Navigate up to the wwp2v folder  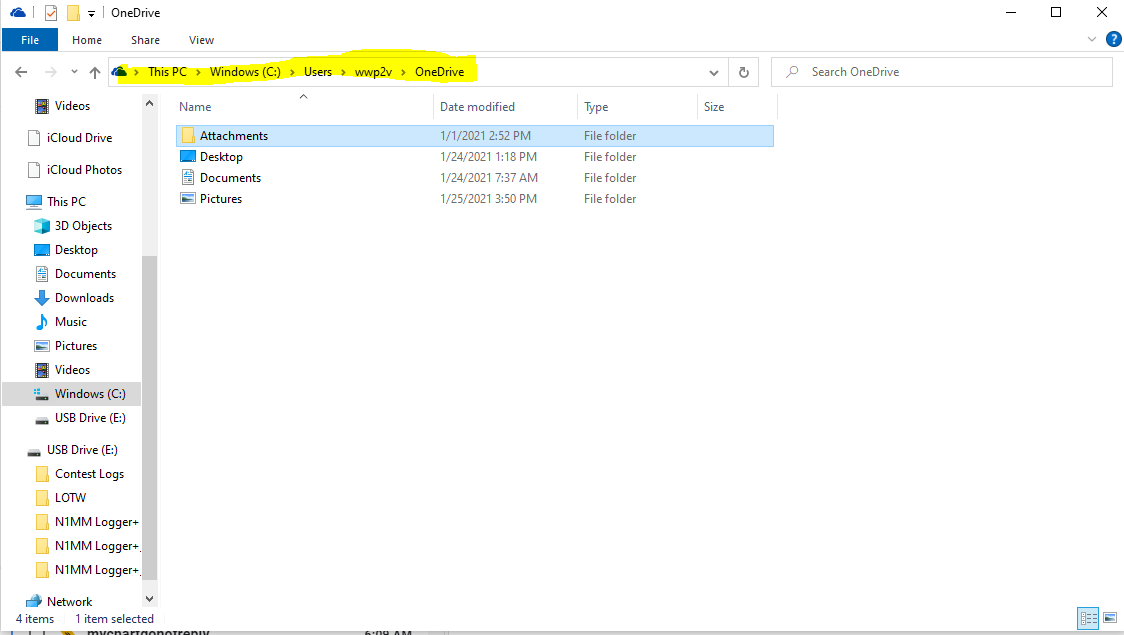tap(94, 71)
